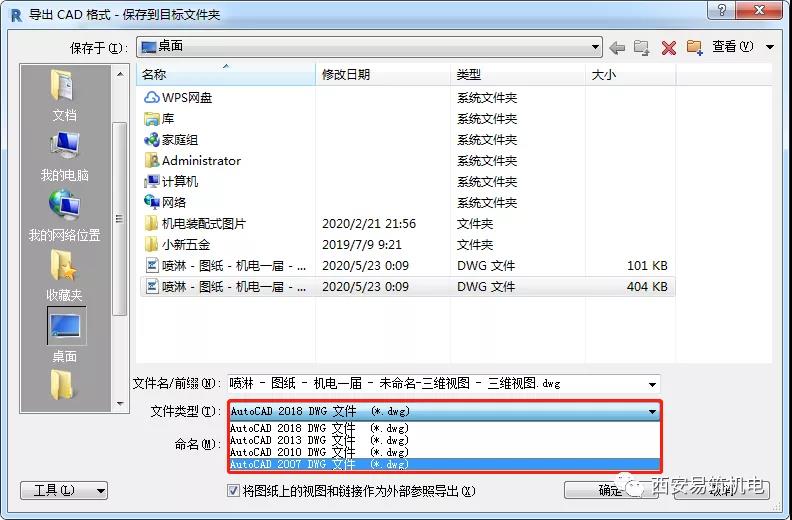This screenshot has width=792, height=520.
Task: Sort by 类型 column header
Action: [518, 75]
